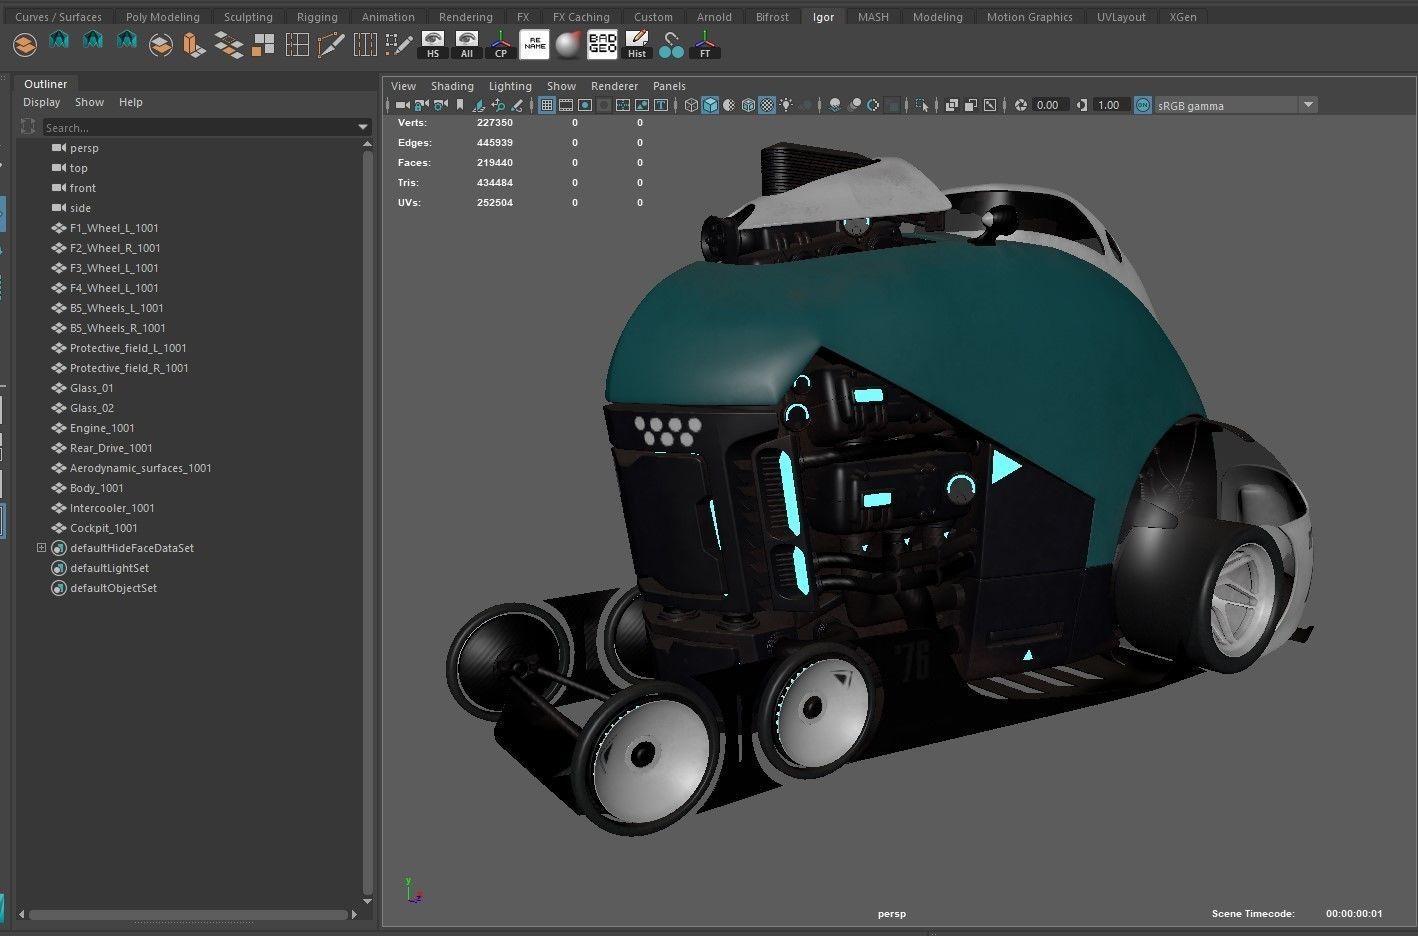Viewport: 1418px width, 936px height.
Task: Toggle use all lights bulb icon
Action: pos(786,105)
